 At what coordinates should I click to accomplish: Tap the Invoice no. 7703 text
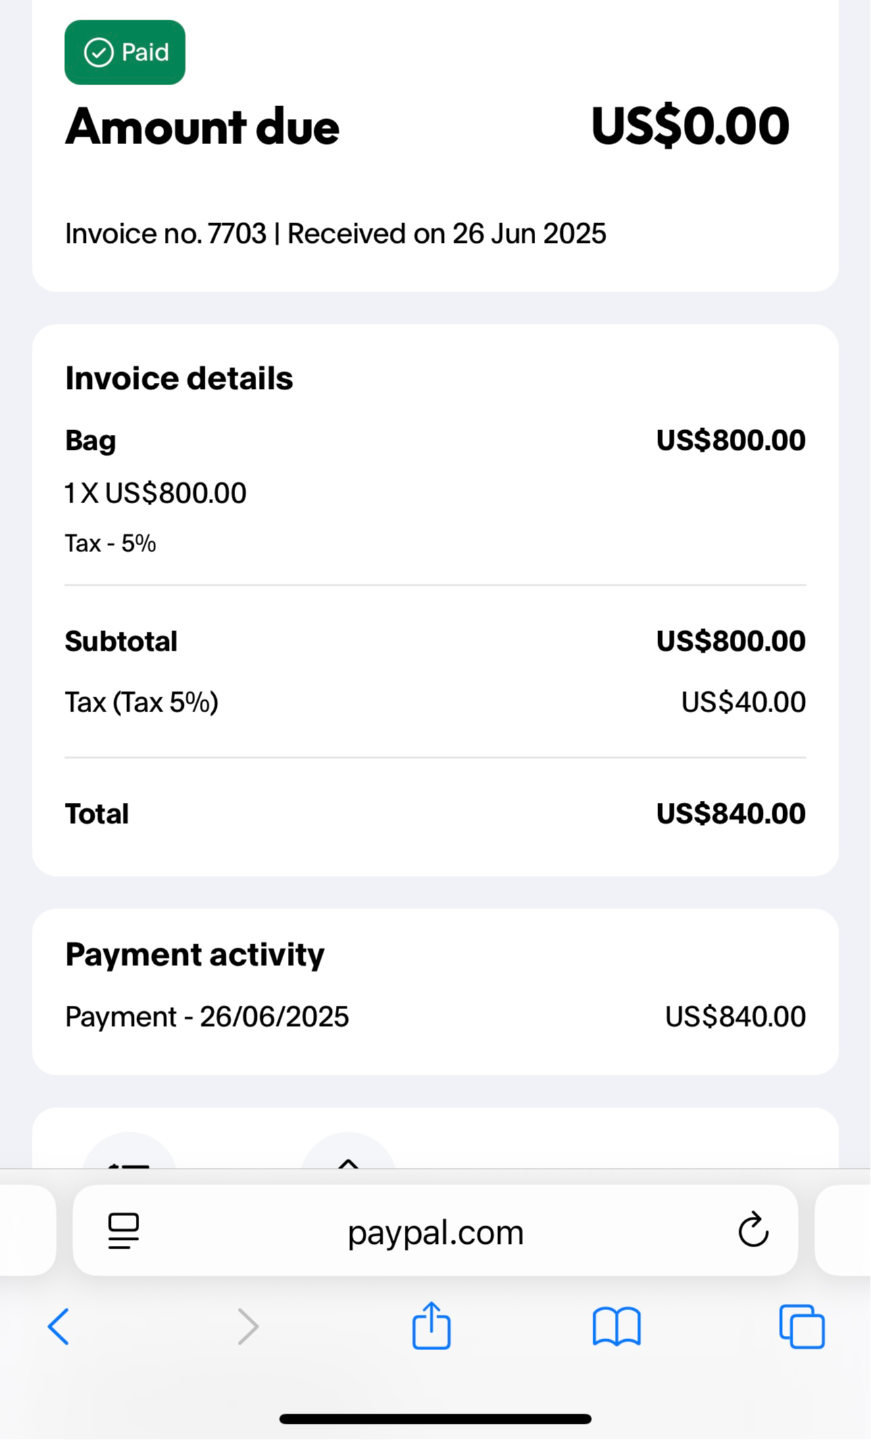tap(166, 234)
